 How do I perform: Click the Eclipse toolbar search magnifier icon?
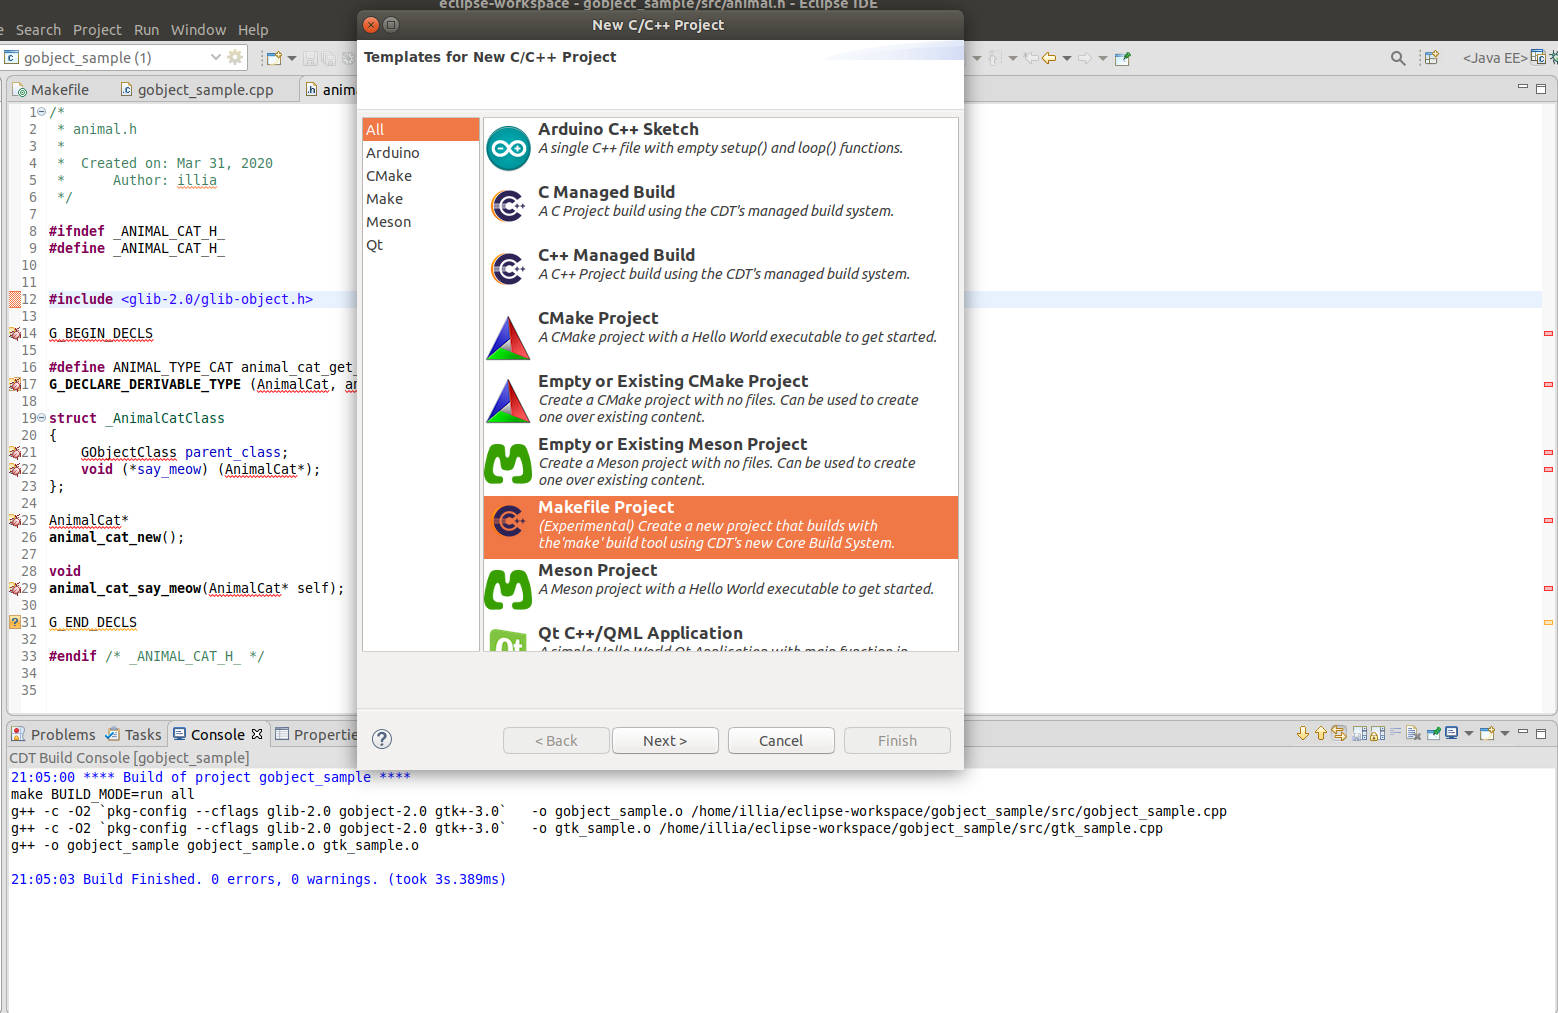click(1398, 58)
